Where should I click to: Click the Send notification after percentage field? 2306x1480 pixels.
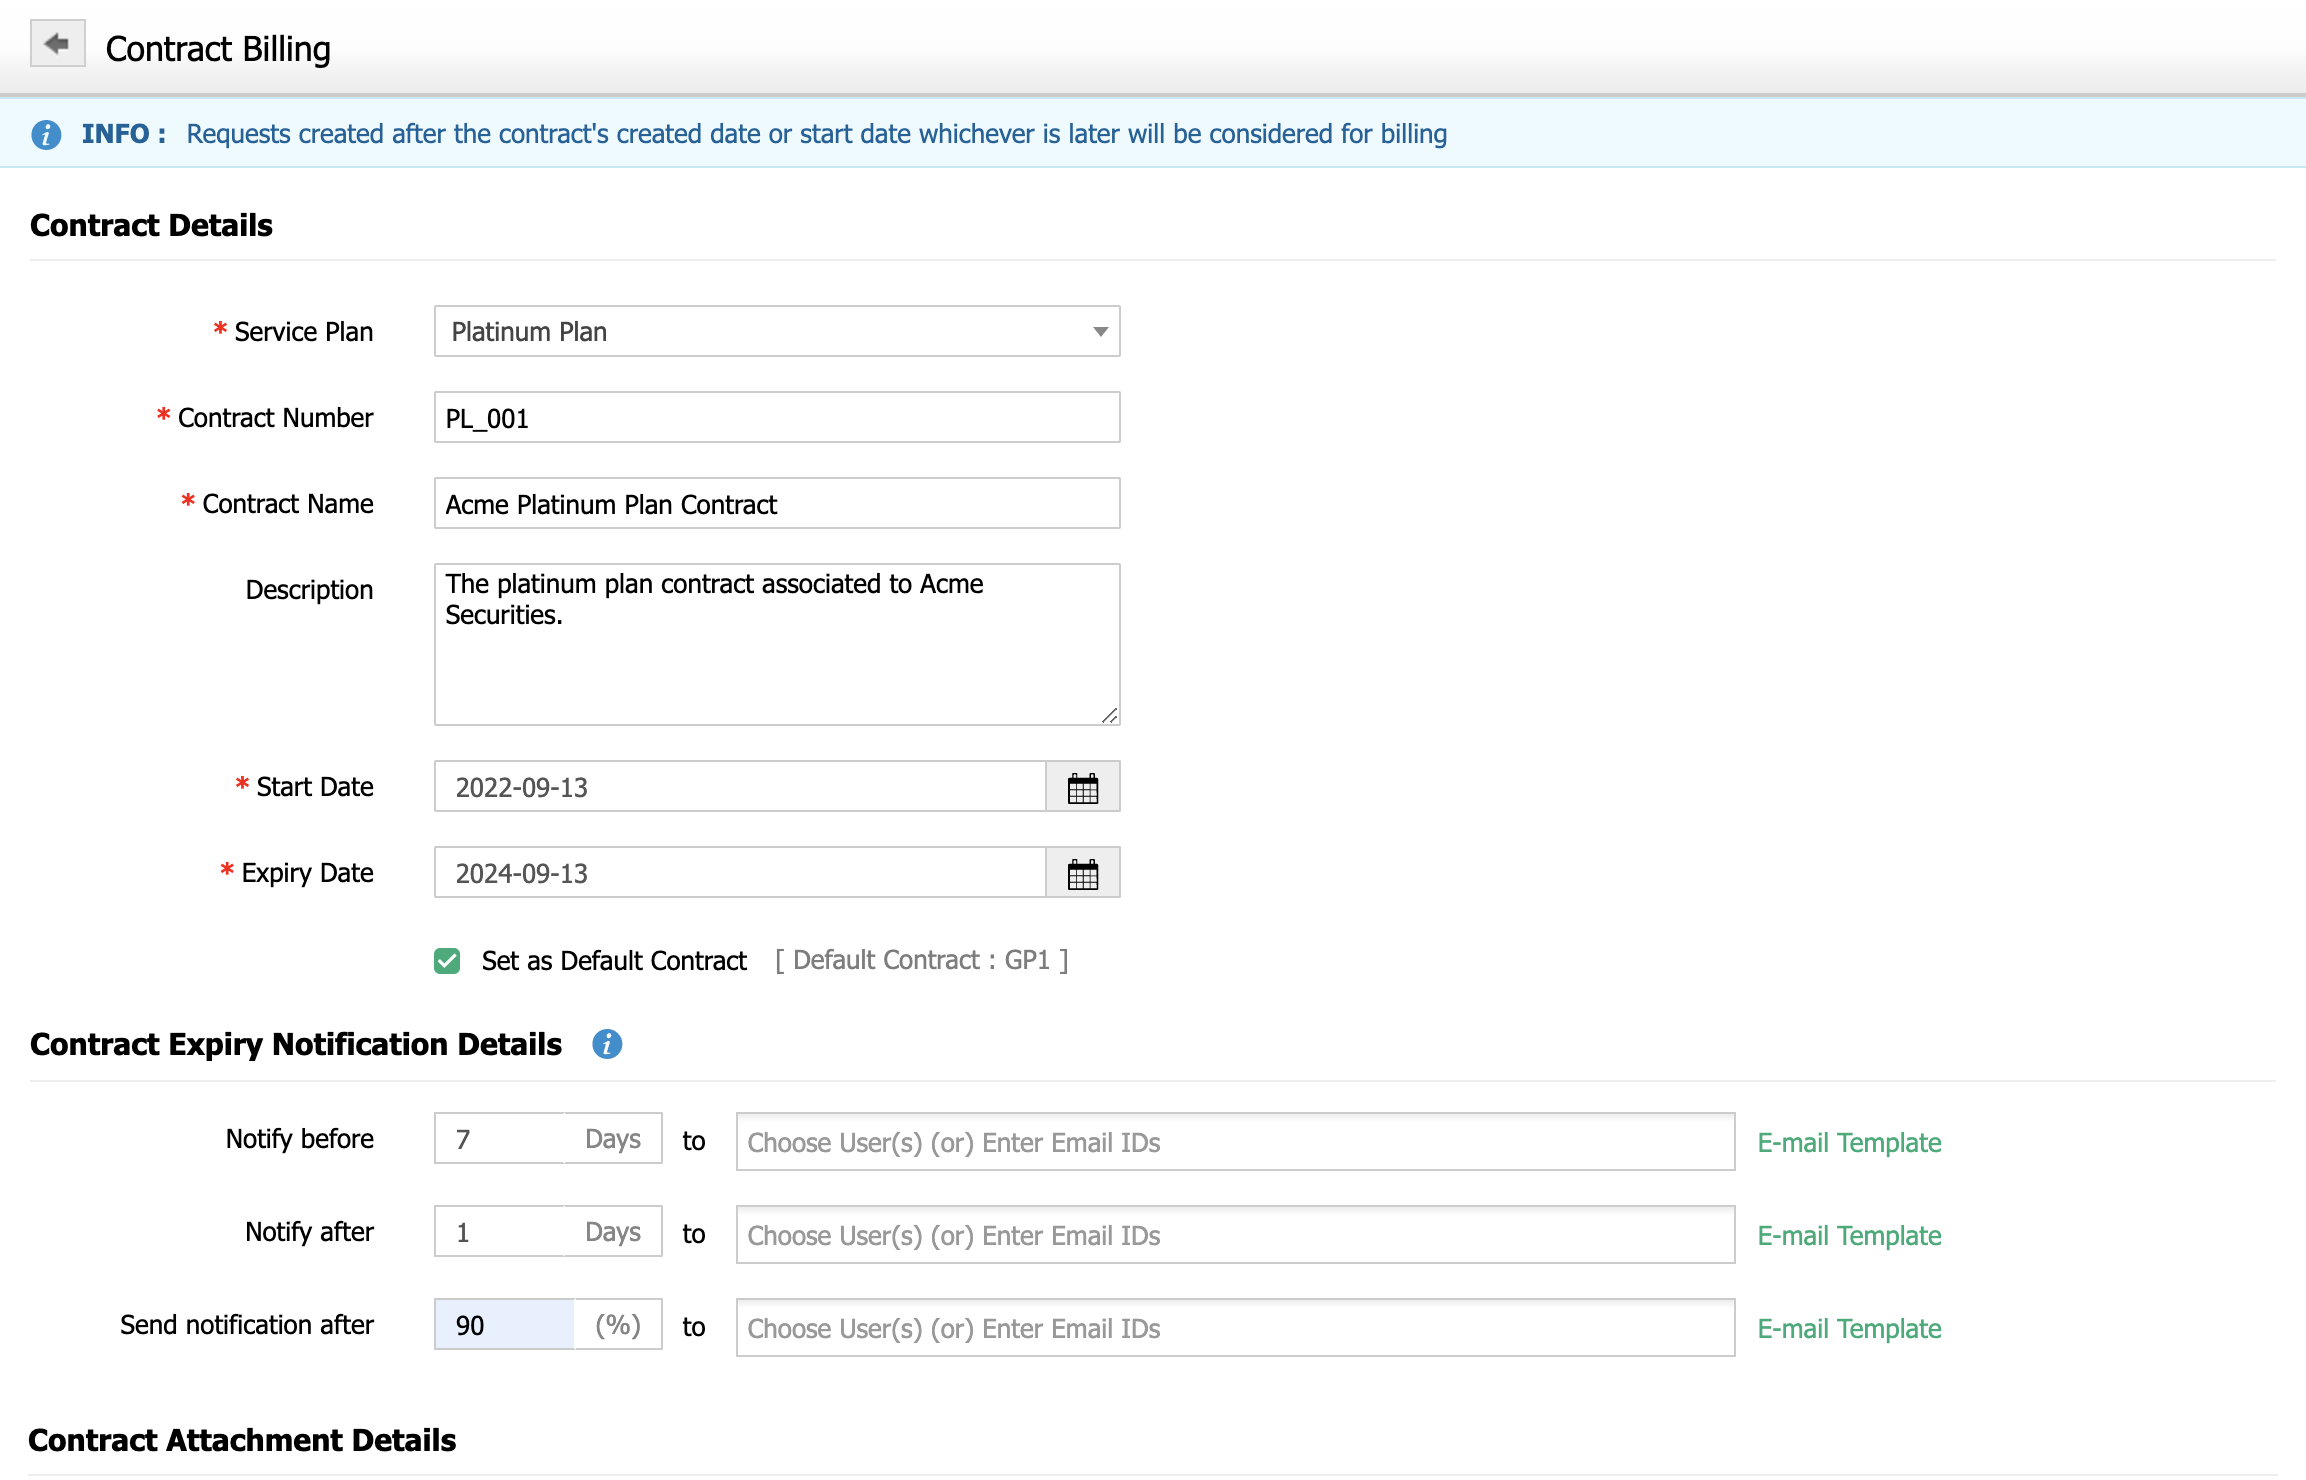(505, 1325)
